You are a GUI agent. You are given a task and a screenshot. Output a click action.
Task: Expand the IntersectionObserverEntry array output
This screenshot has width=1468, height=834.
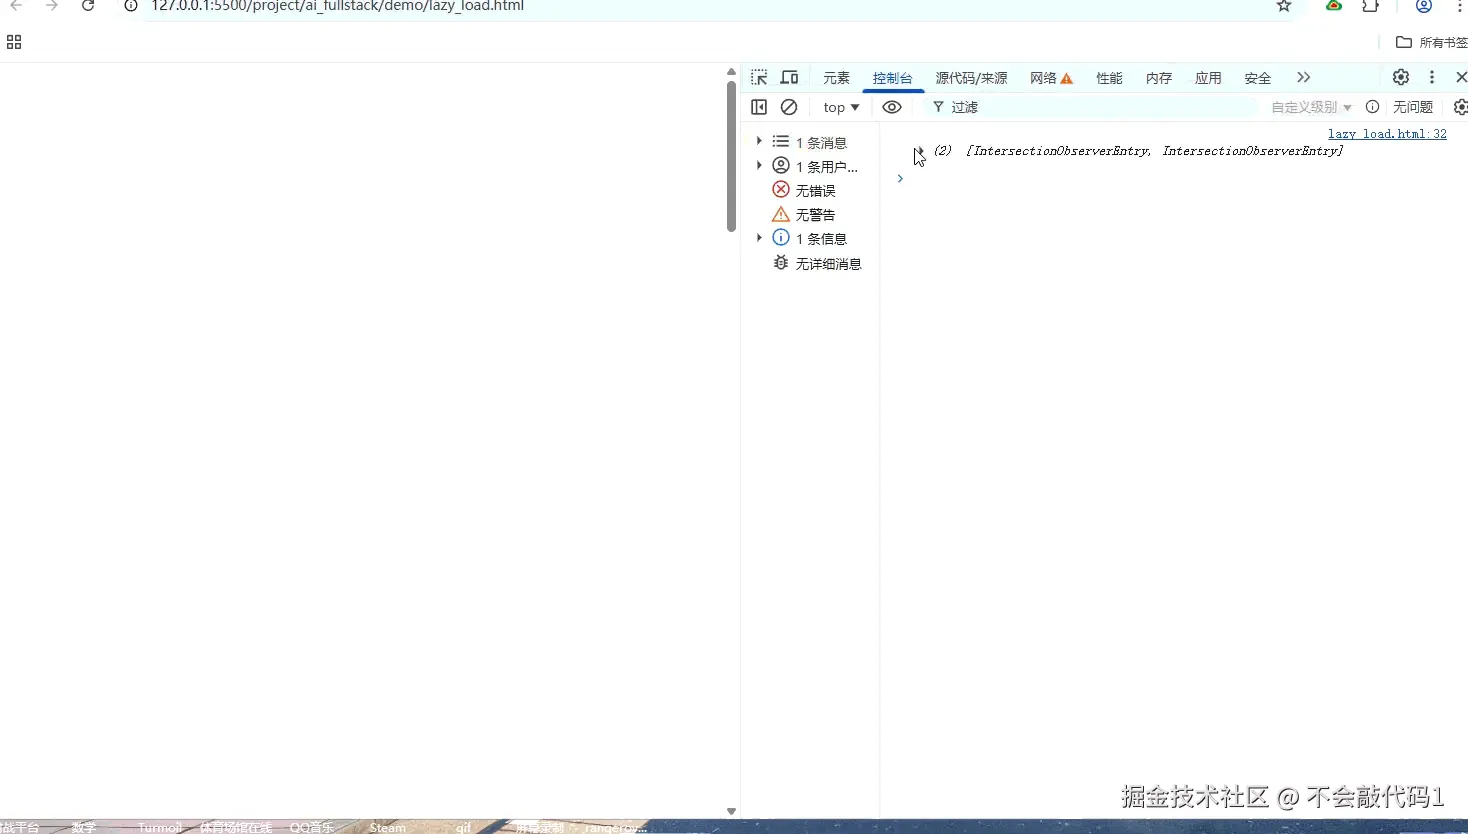[920, 151]
